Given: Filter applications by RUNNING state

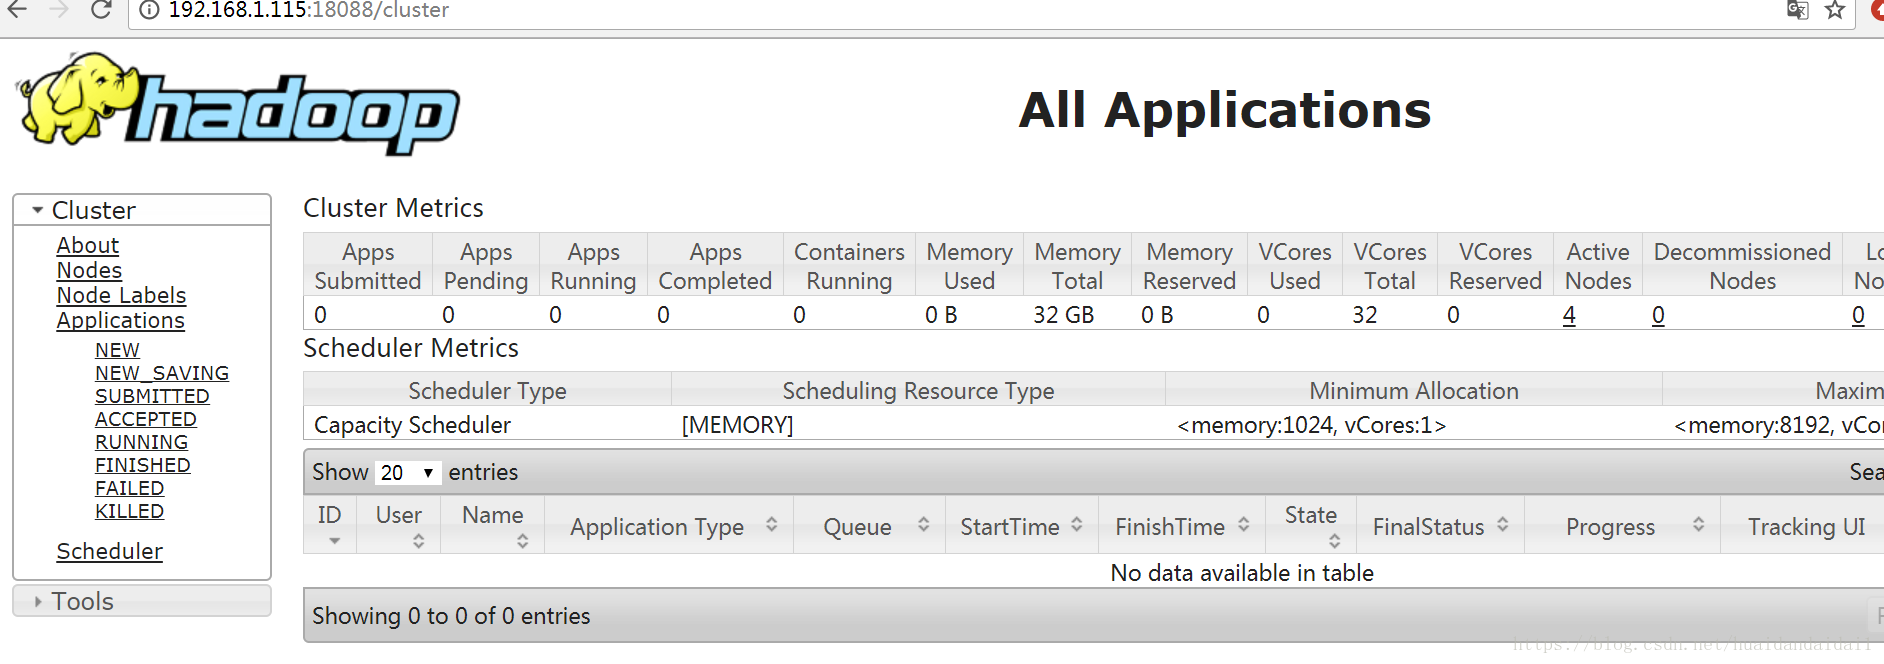Looking at the screenshot, I should pos(141,442).
